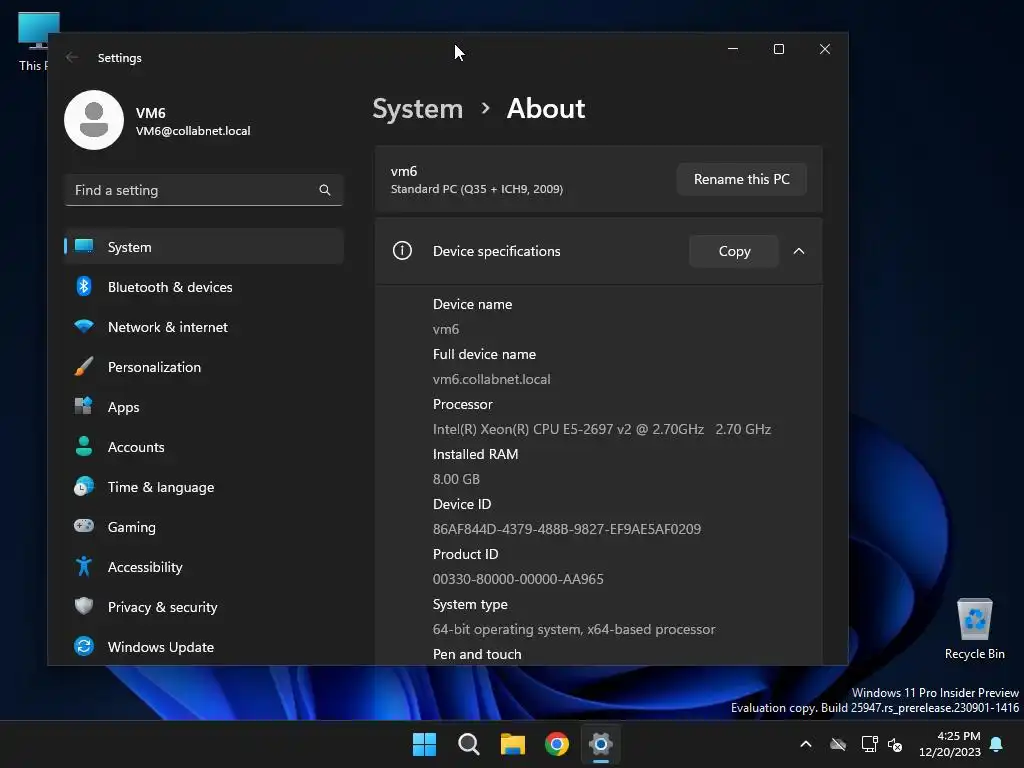
Task: Open the Windows Start menu
Action: pos(424,744)
